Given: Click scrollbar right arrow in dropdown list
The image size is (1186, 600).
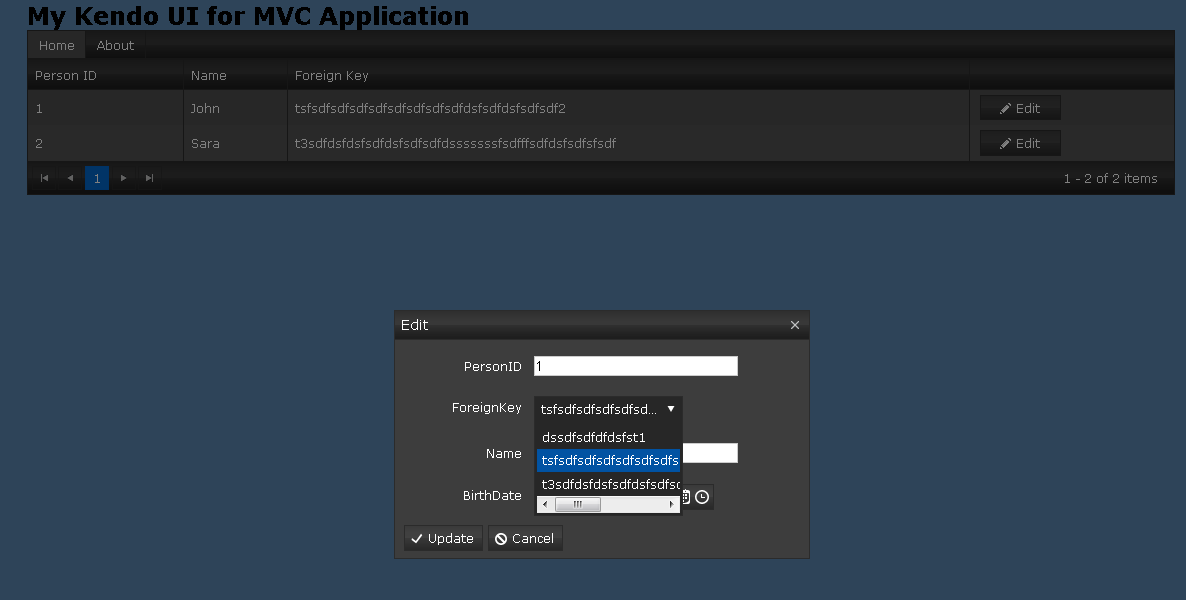Looking at the screenshot, I should (671, 504).
